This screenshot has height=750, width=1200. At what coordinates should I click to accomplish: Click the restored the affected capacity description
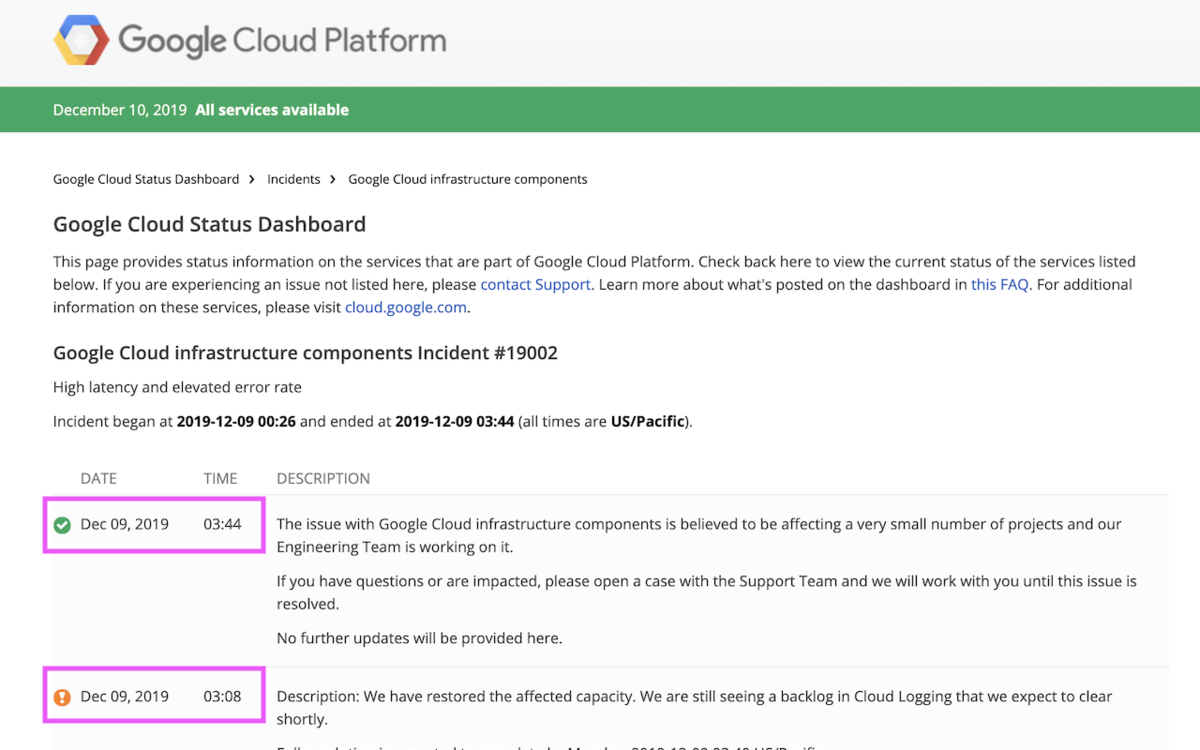pyautogui.click(x=694, y=706)
